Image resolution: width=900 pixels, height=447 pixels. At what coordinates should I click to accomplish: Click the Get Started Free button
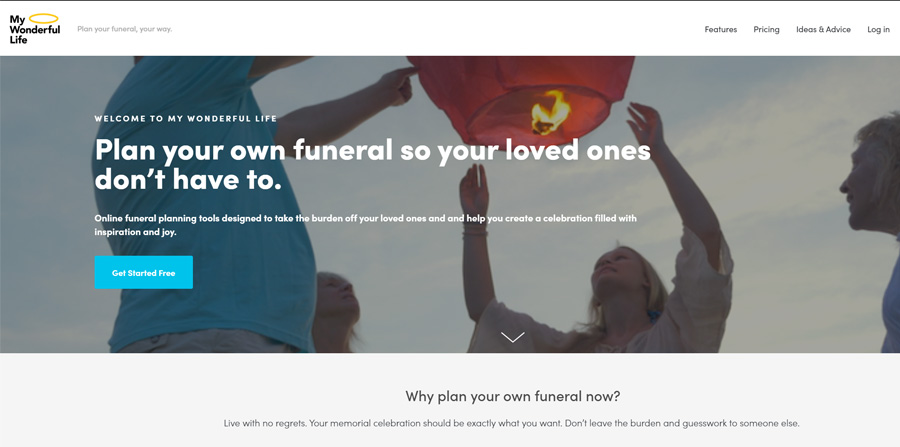(x=143, y=273)
